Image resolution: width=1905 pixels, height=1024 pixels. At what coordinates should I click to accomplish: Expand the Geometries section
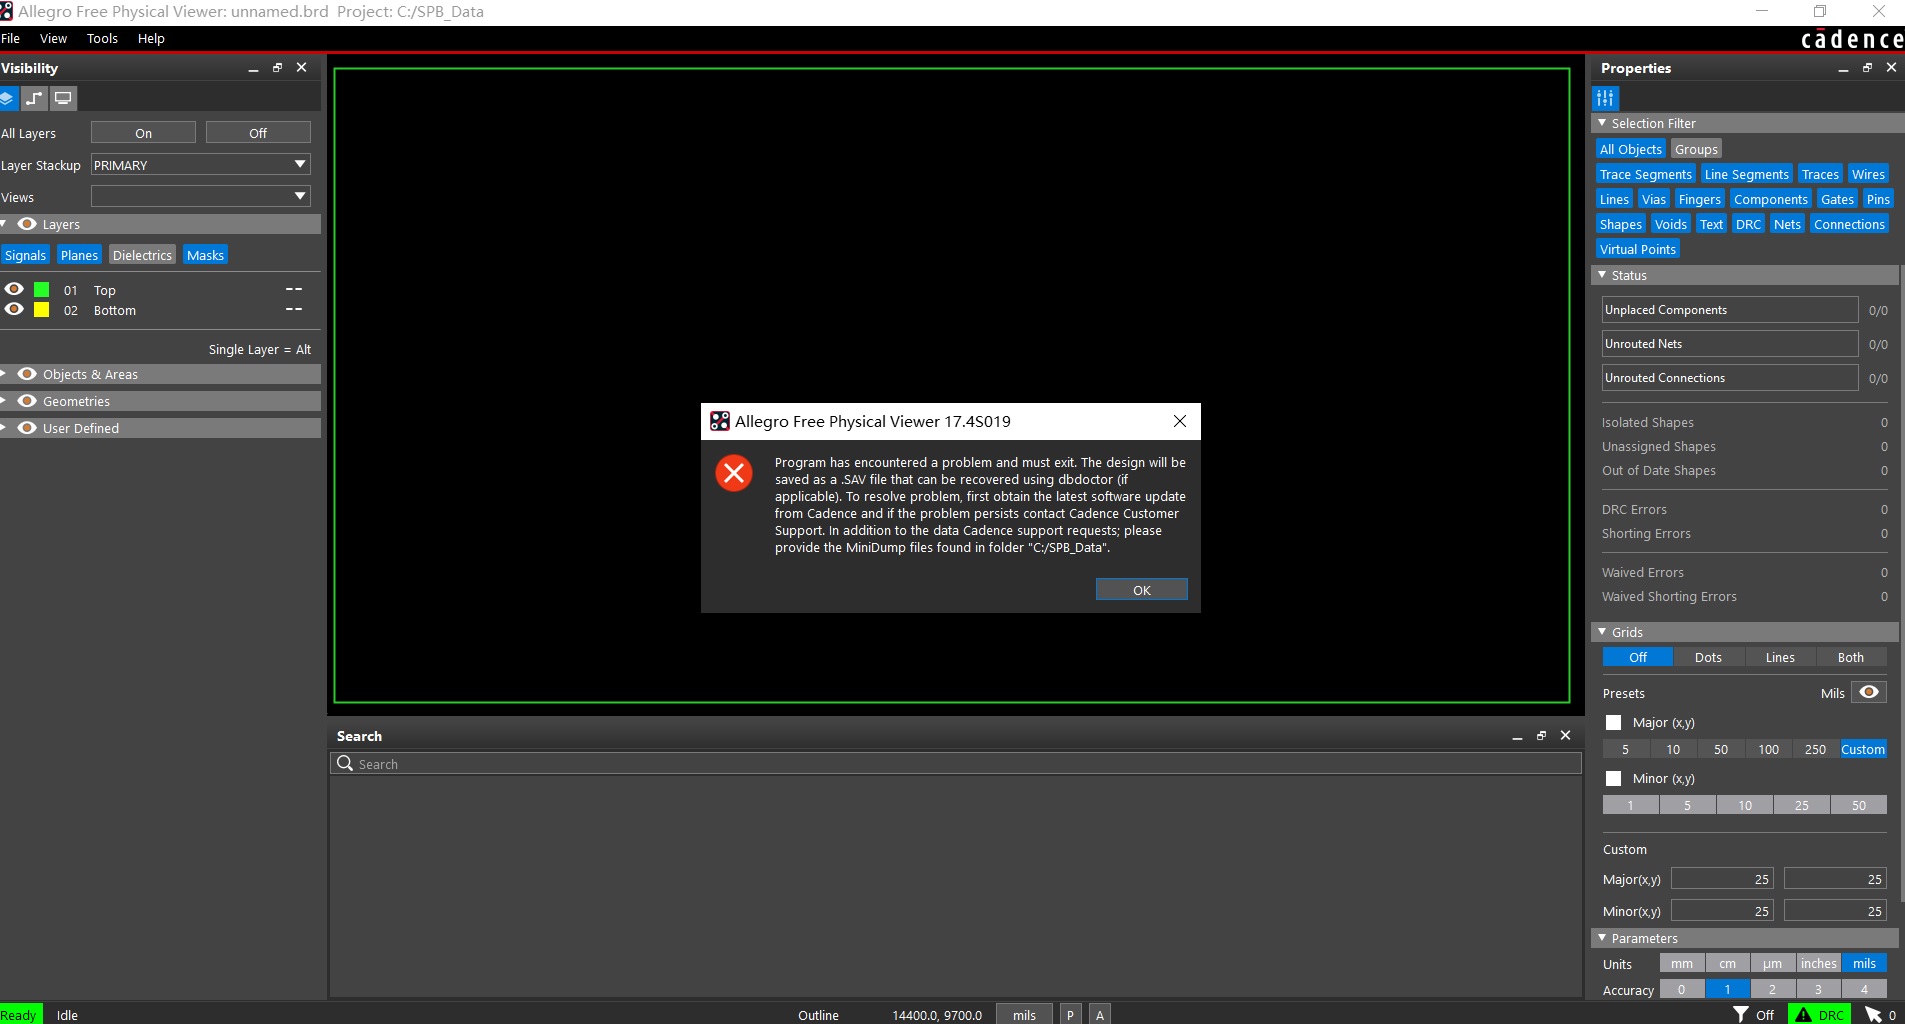pyautogui.click(x=4, y=401)
